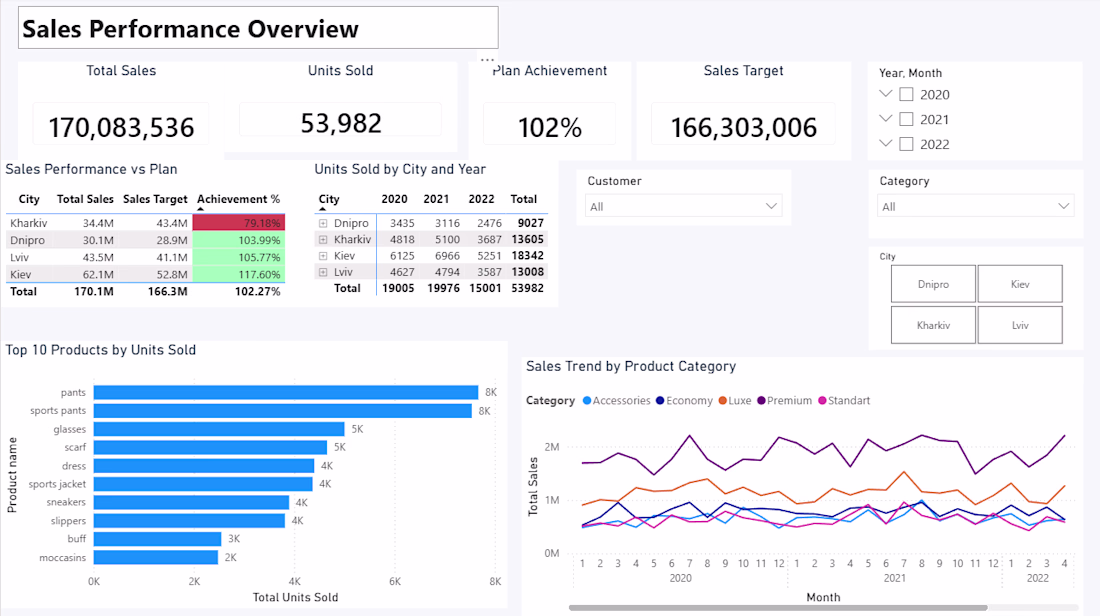Screen dimensions: 1100x616
Task: Sort by Achievement % column header
Action: coord(239,199)
